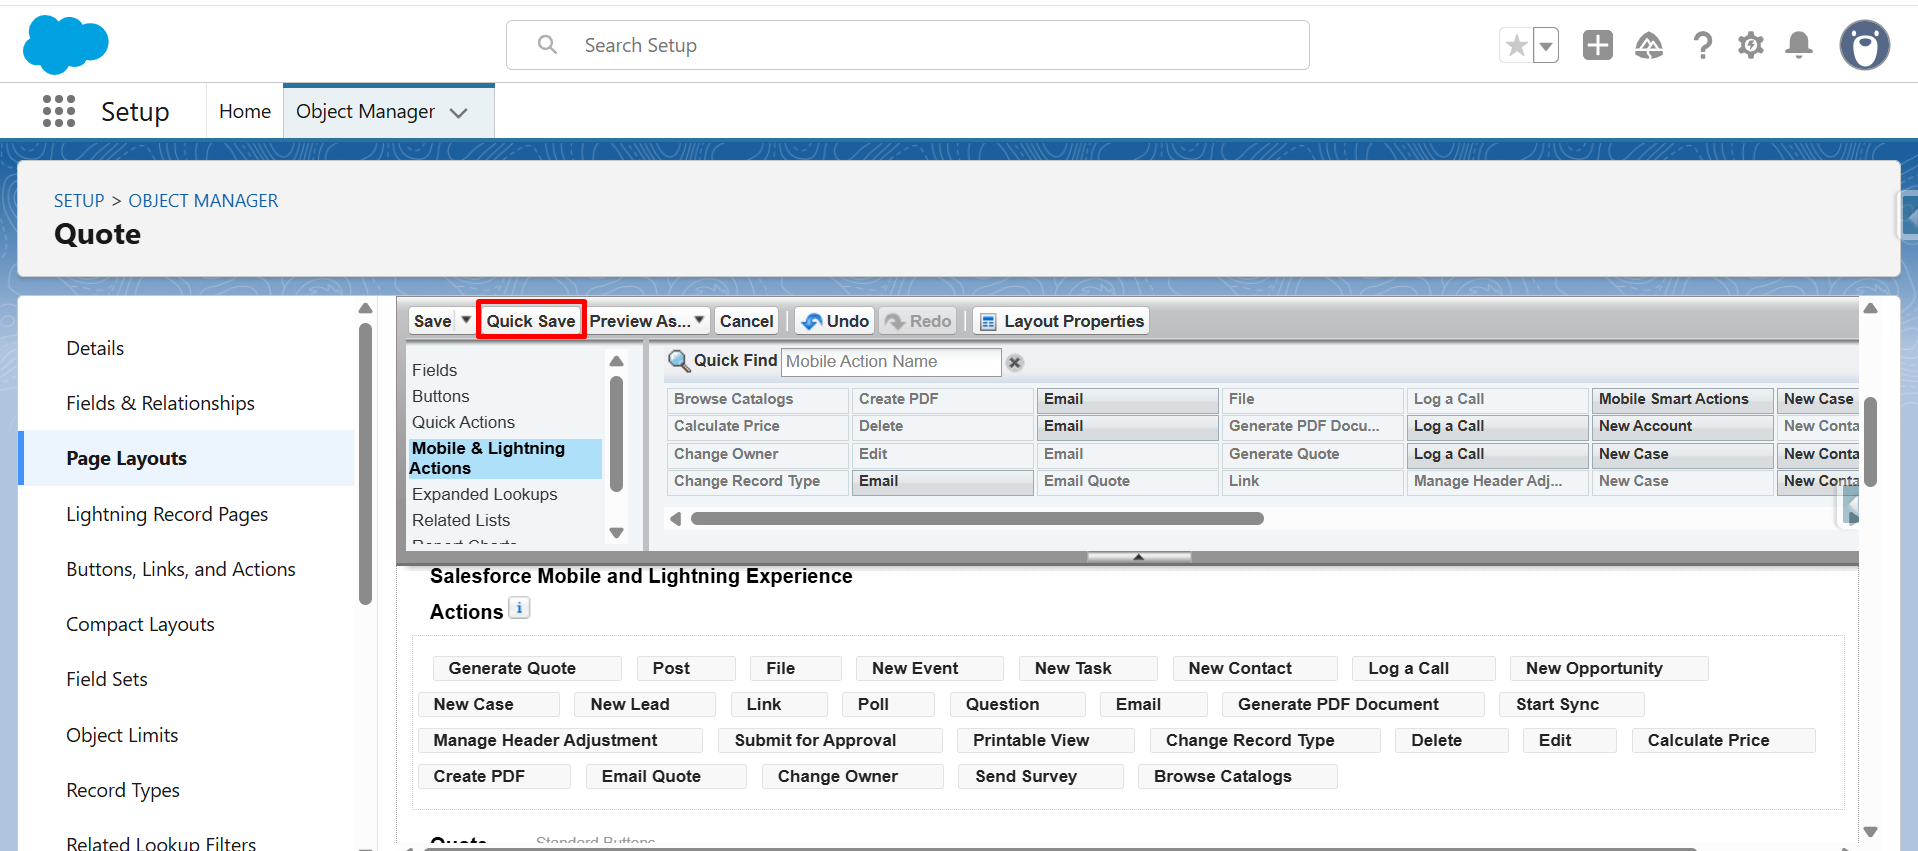Image resolution: width=1918 pixels, height=851 pixels.
Task: Clear the Quick Find search box
Action: 1014,362
